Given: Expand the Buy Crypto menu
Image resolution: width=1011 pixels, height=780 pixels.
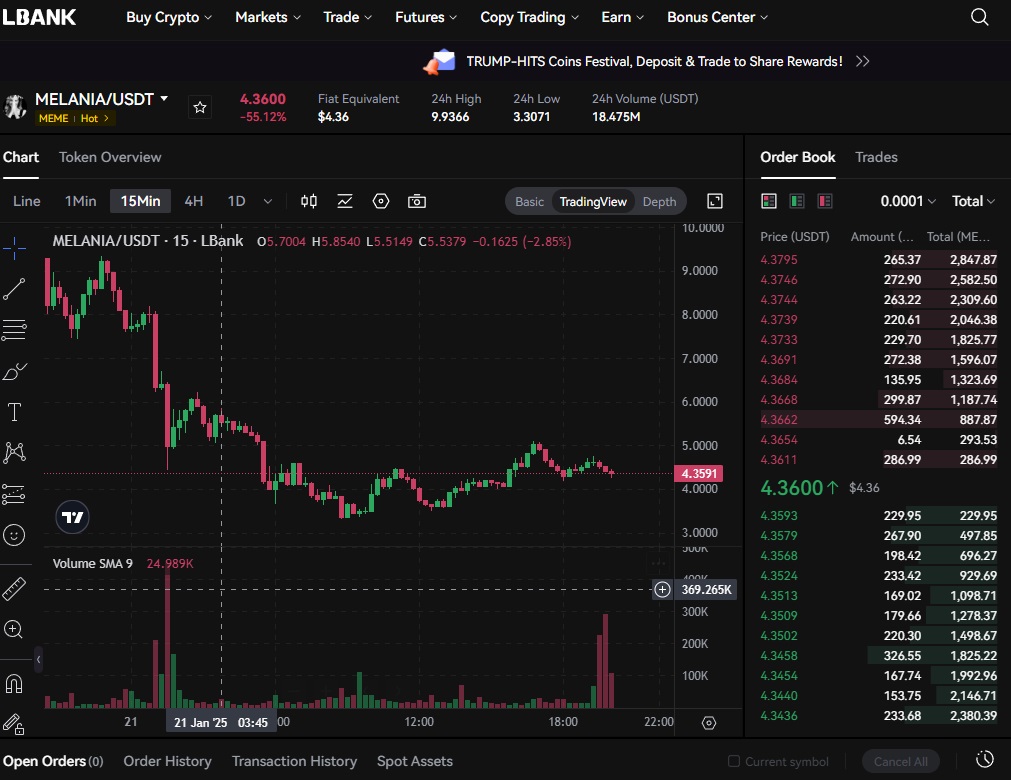Looking at the screenshot, I should tap(169, 17).
